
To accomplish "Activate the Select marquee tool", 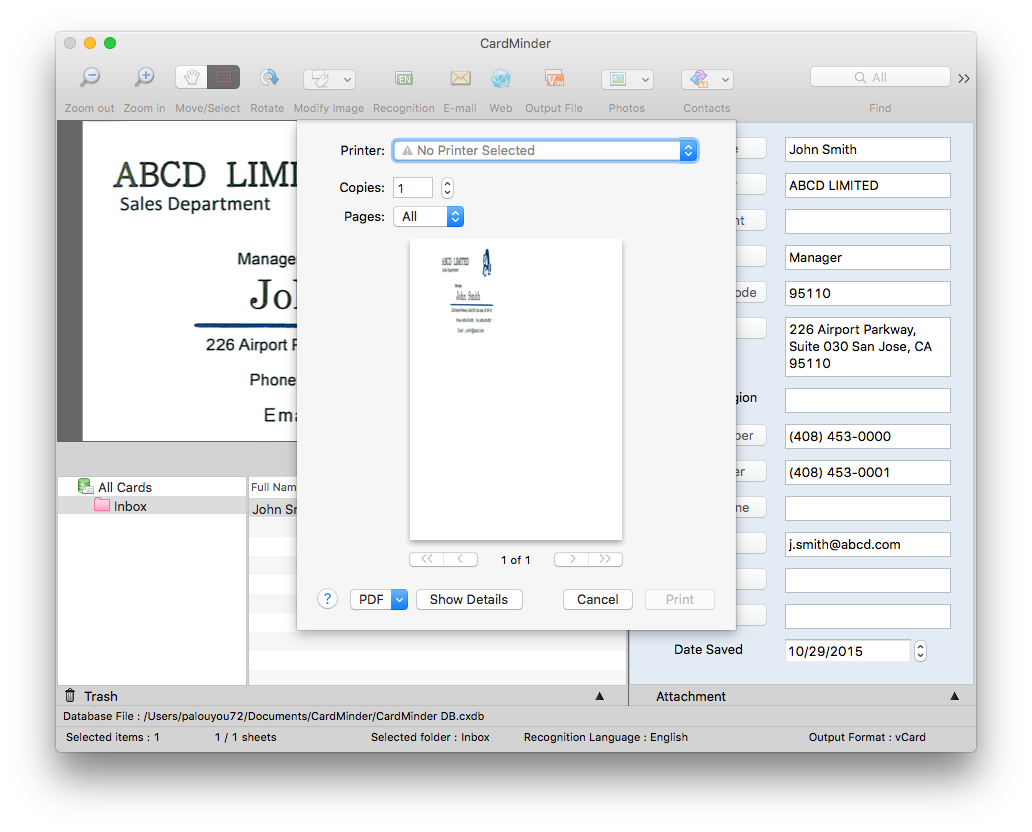I will point(224,78).
